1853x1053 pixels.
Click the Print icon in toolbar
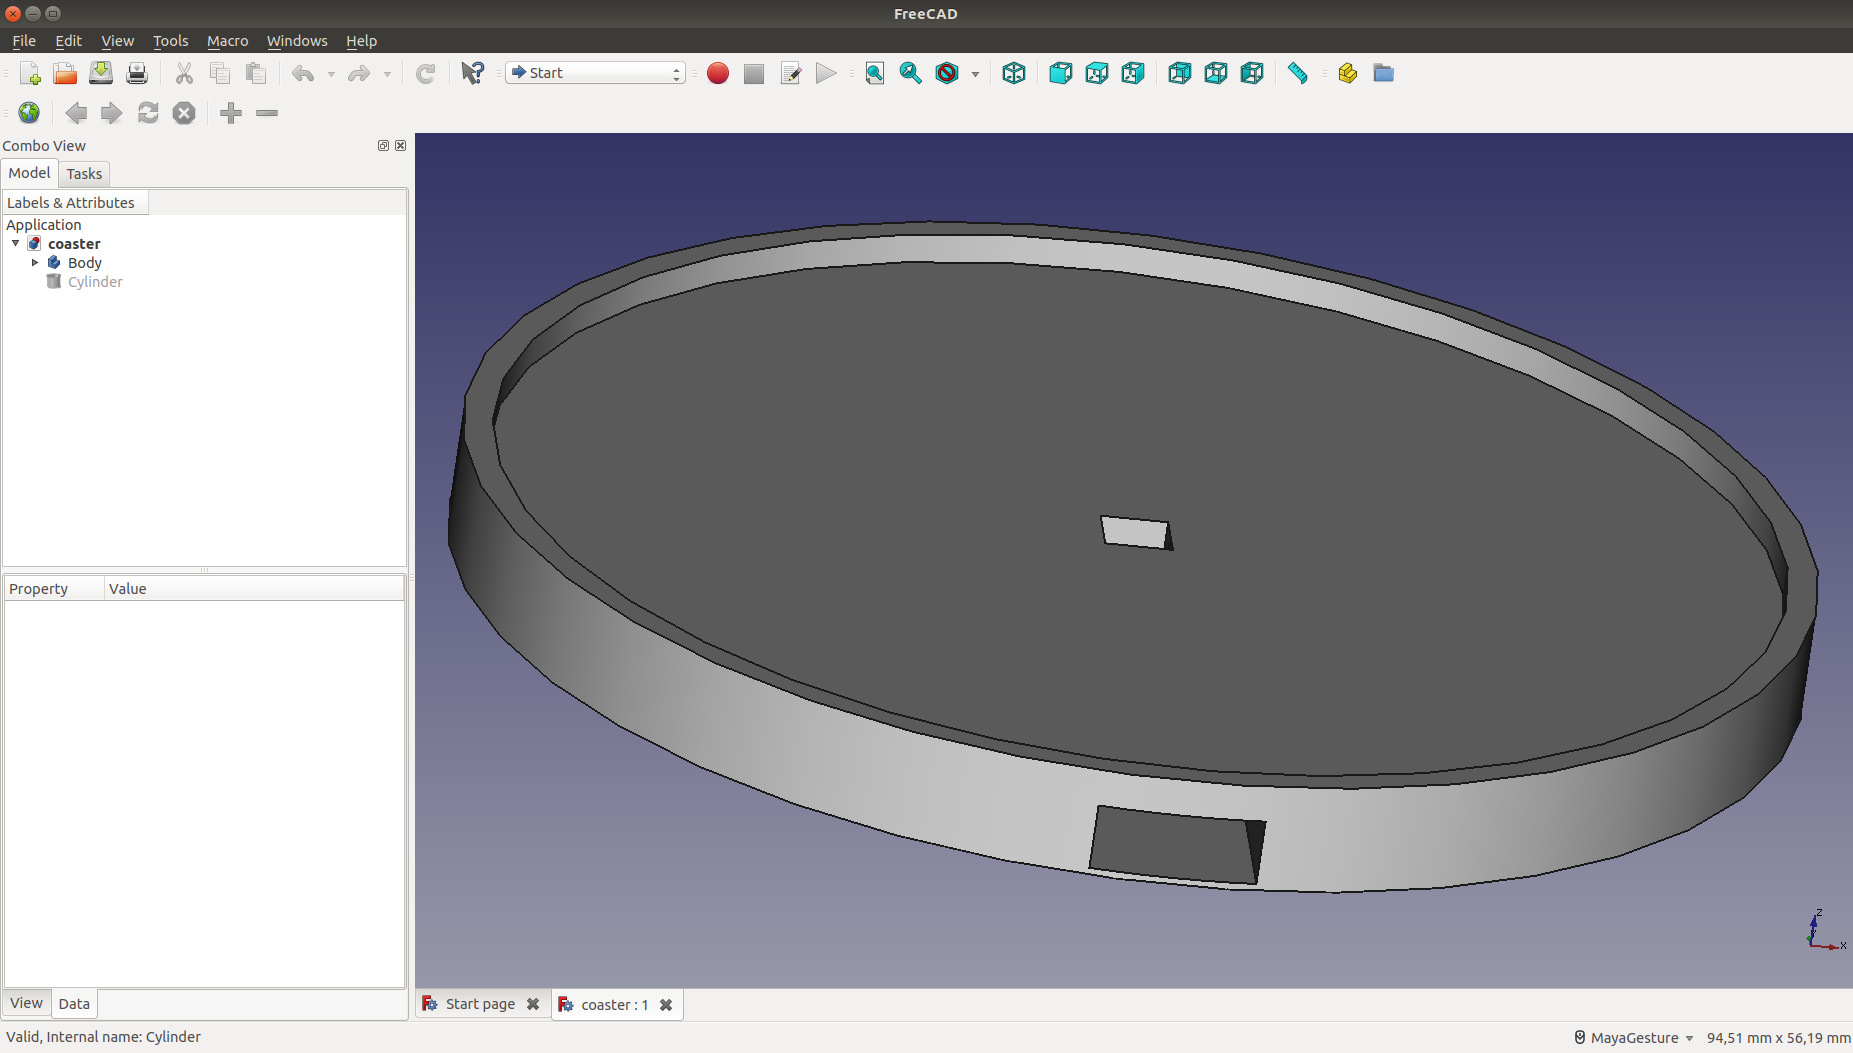[137, 73]
